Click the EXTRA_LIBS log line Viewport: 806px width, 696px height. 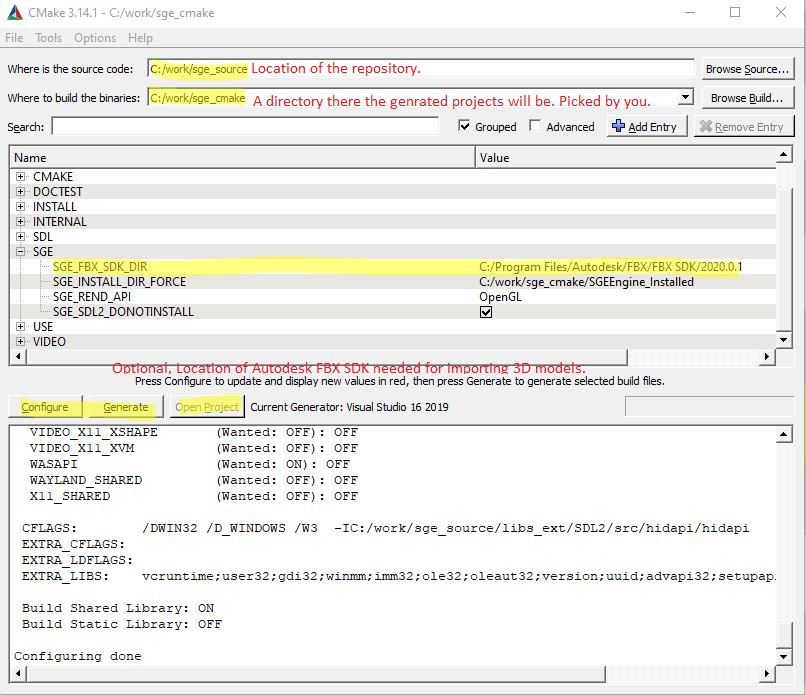point(398,576)
